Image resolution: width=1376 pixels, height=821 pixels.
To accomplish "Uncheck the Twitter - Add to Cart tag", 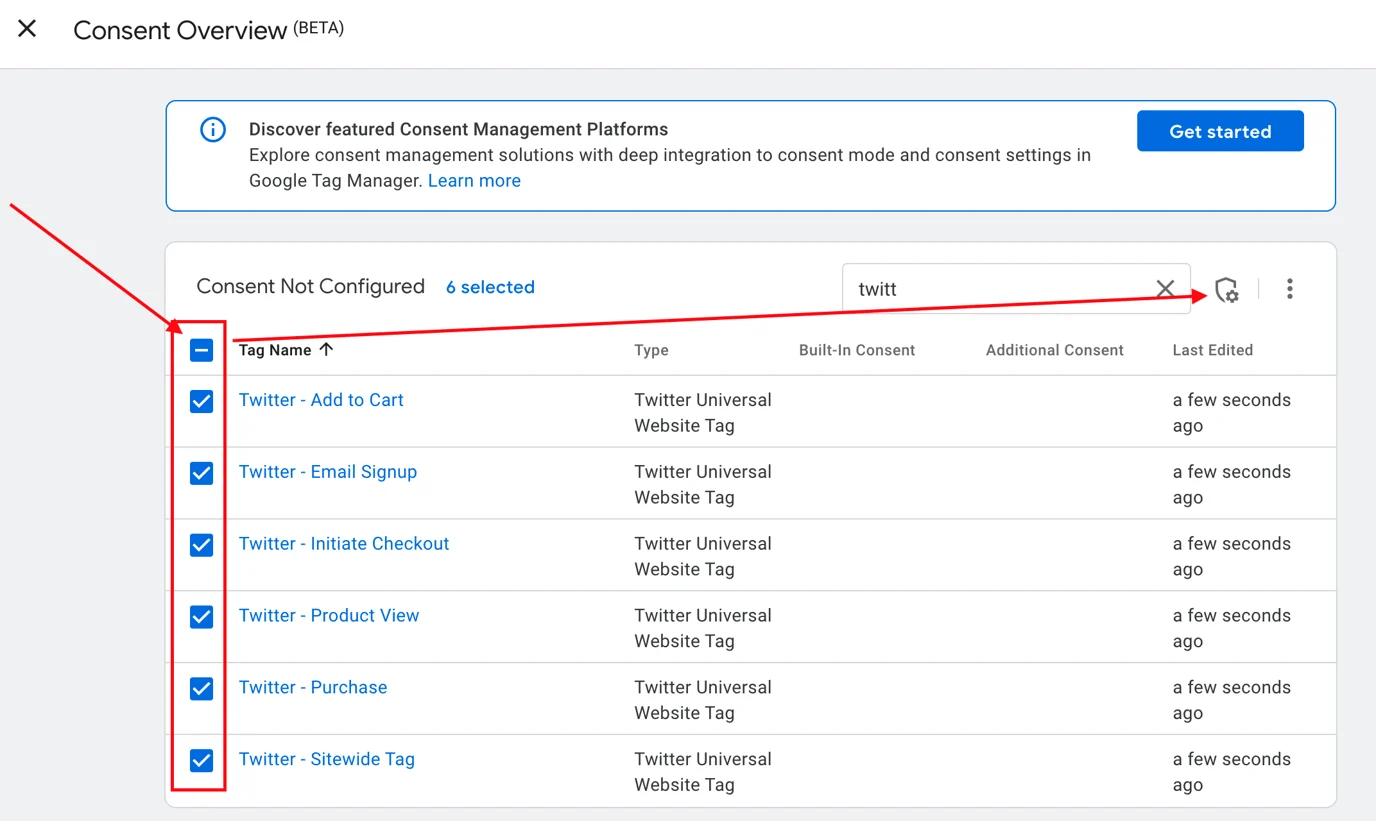I will click(201, 401).
